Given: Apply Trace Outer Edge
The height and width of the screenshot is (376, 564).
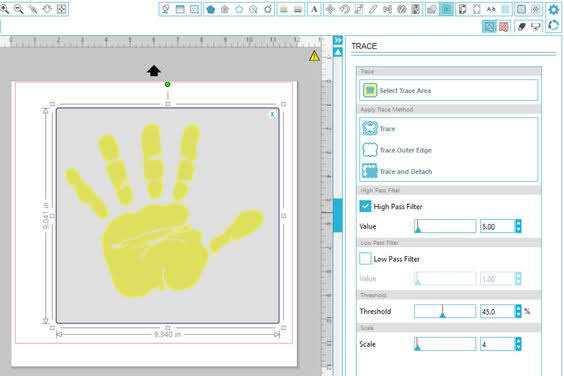Looking at the screenshot, I should tap(397, 150).
